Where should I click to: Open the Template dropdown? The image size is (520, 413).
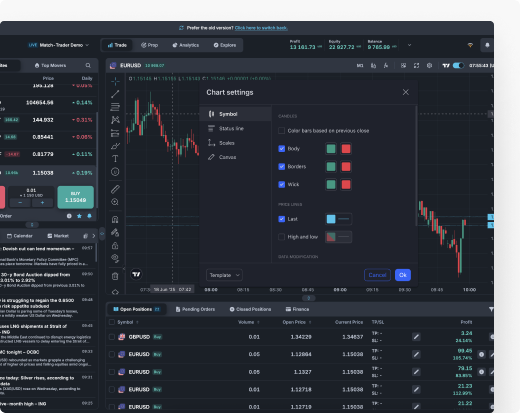pos(224,275)
